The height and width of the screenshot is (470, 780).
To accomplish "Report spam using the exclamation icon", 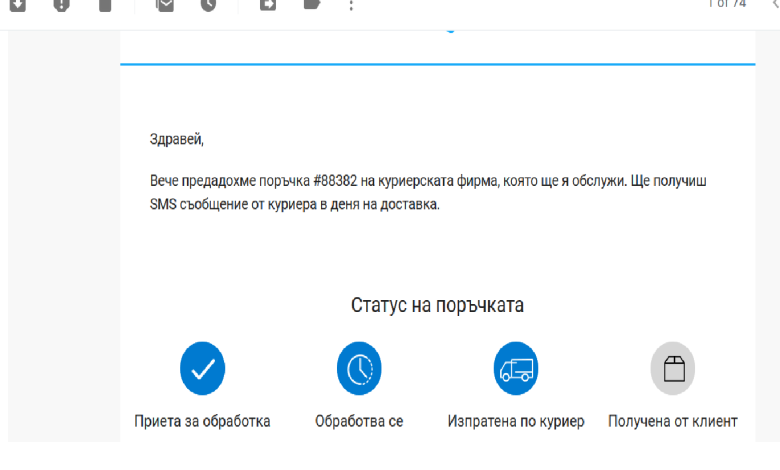I will (61, 5).
